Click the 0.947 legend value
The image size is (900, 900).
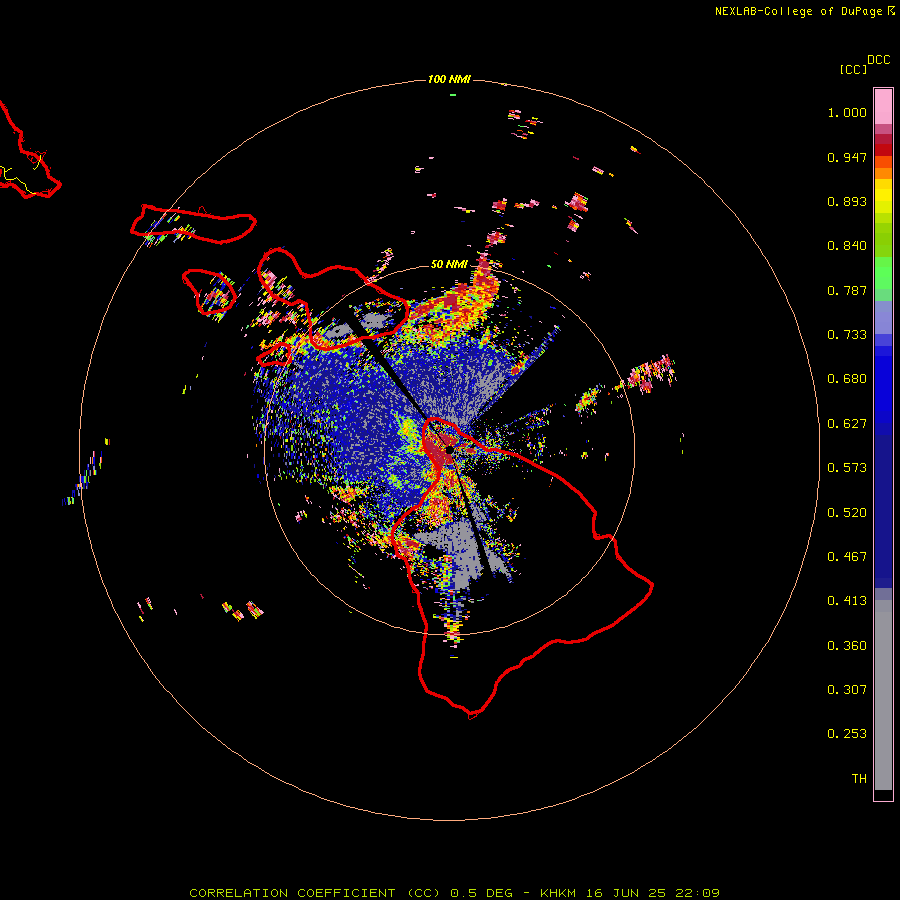click(847, 157)
